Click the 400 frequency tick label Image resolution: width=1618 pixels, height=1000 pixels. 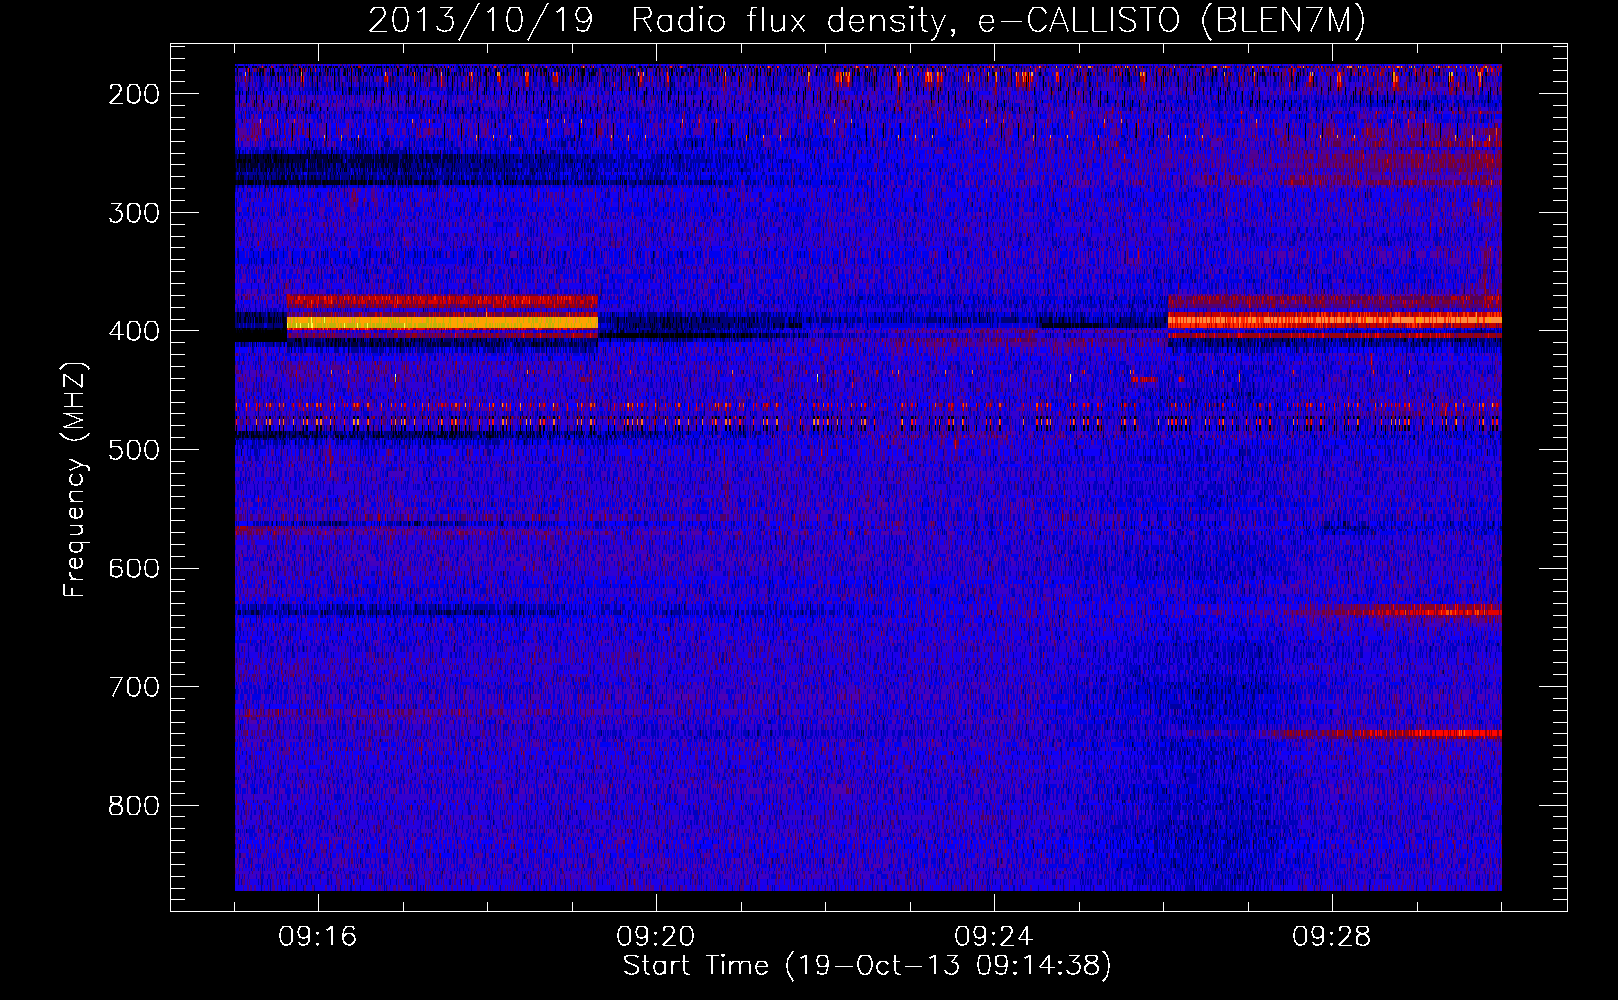point(133,331)
